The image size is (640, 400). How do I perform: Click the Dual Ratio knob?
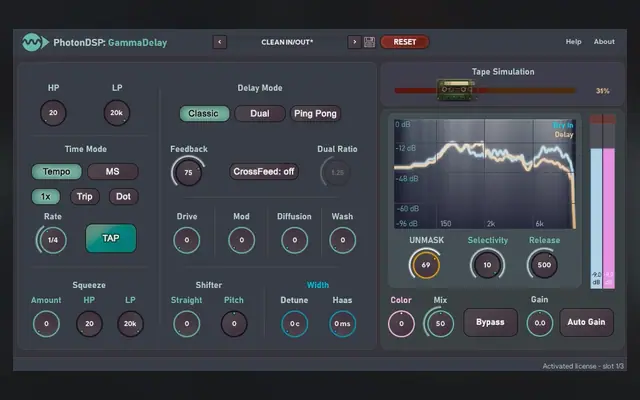pyautogui.click(x=337, y=172)
